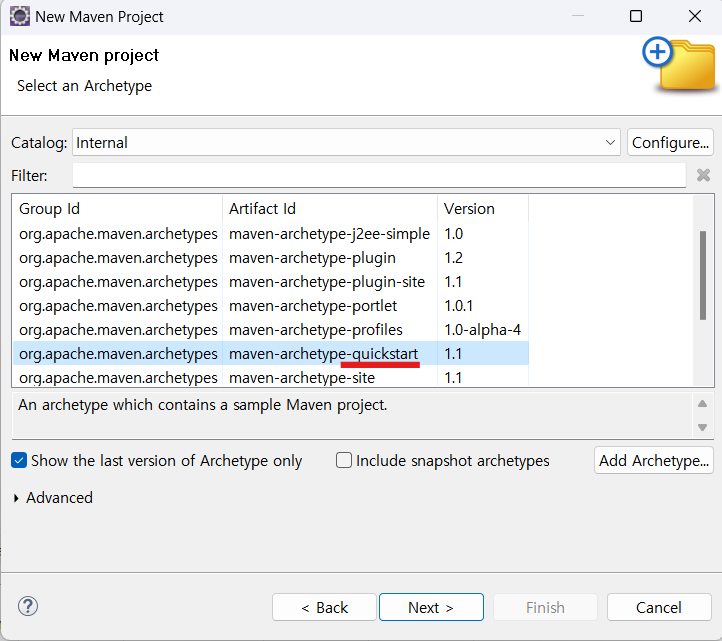Cancel the new Maven project wizard

659,607
